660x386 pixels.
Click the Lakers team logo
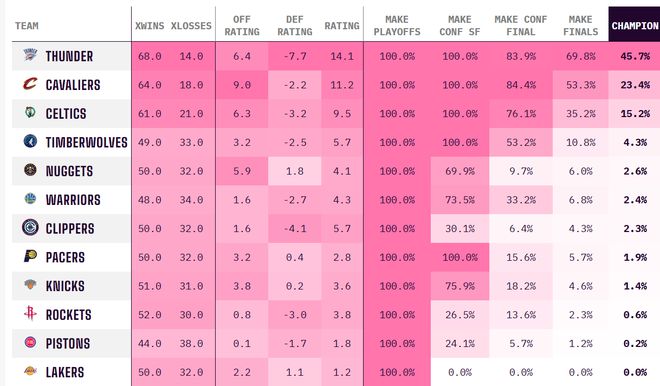[30, 371]
